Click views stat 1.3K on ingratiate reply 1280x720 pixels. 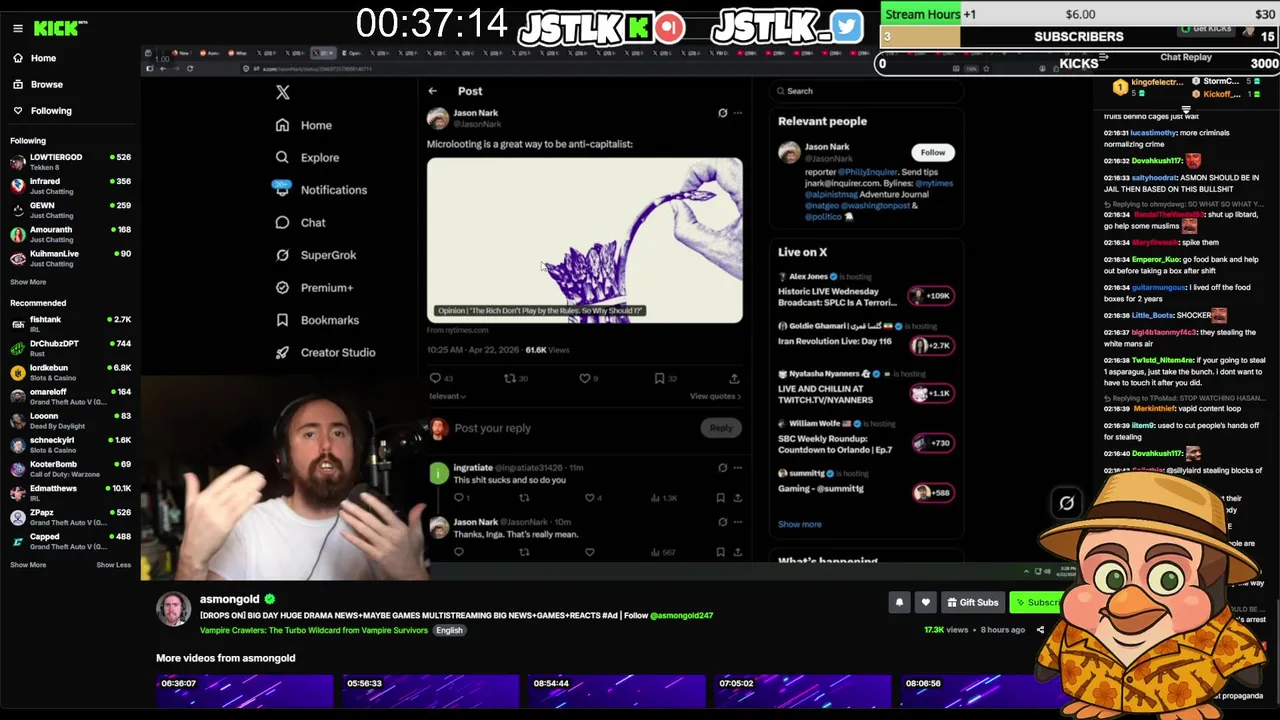(666, 497)
